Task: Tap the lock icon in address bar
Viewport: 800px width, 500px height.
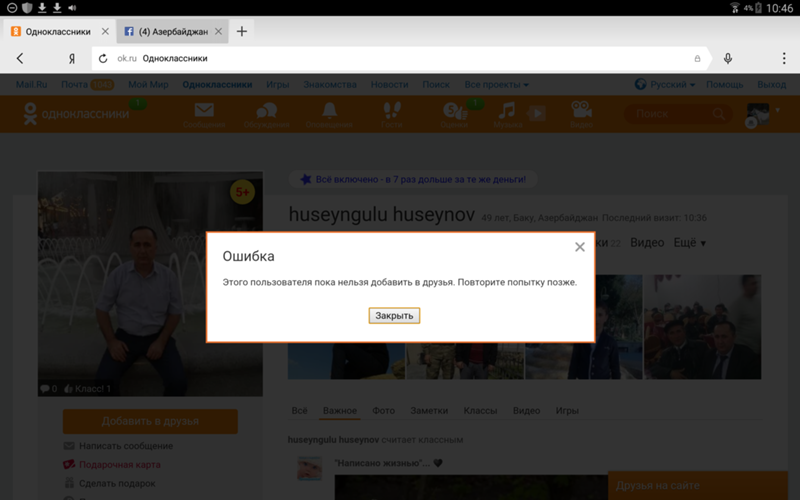Action: coord(697,59)
